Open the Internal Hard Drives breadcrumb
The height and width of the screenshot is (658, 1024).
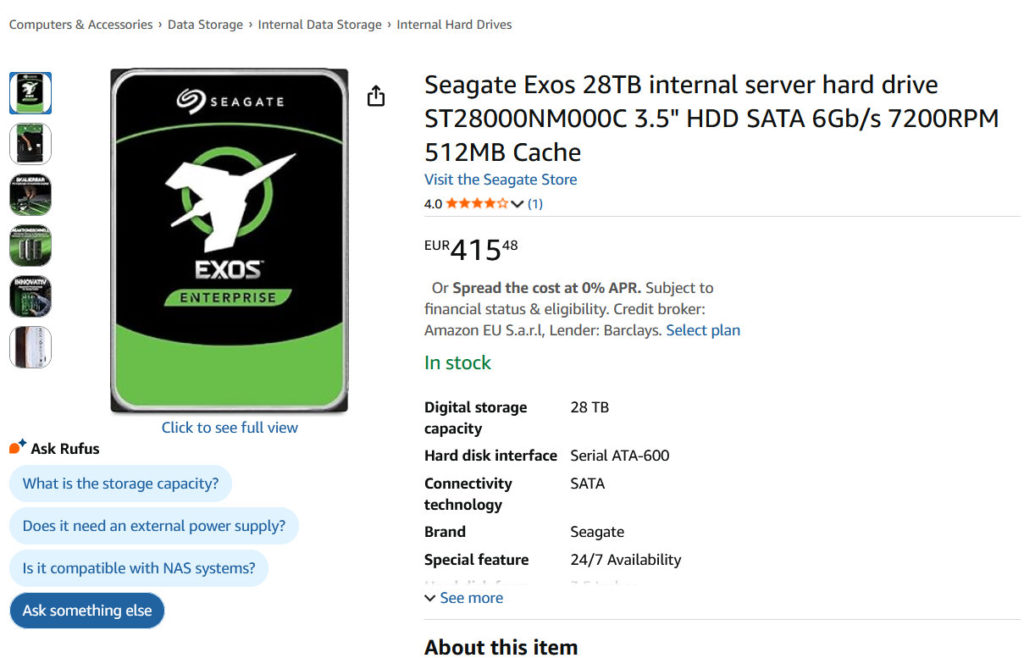[x=454, y=24]
